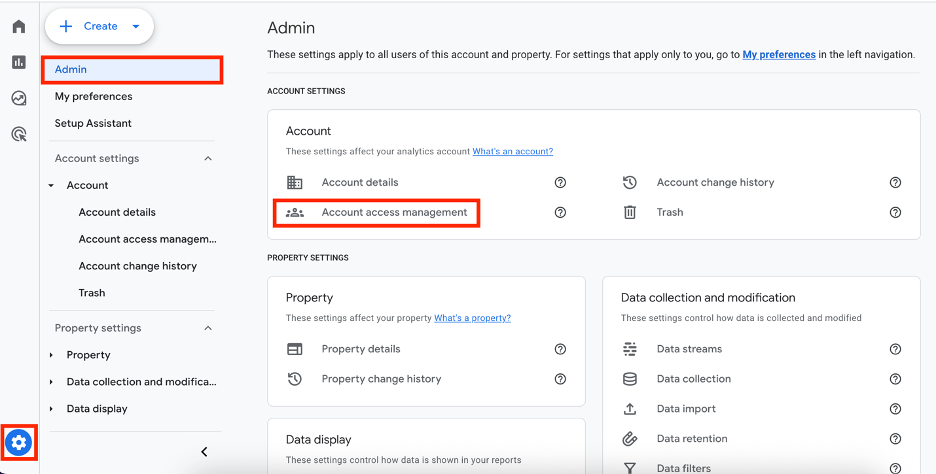Open the What's an account? link
Image resolution: width=936 pixels, height=474 pixels.
[x=513, y=152]
